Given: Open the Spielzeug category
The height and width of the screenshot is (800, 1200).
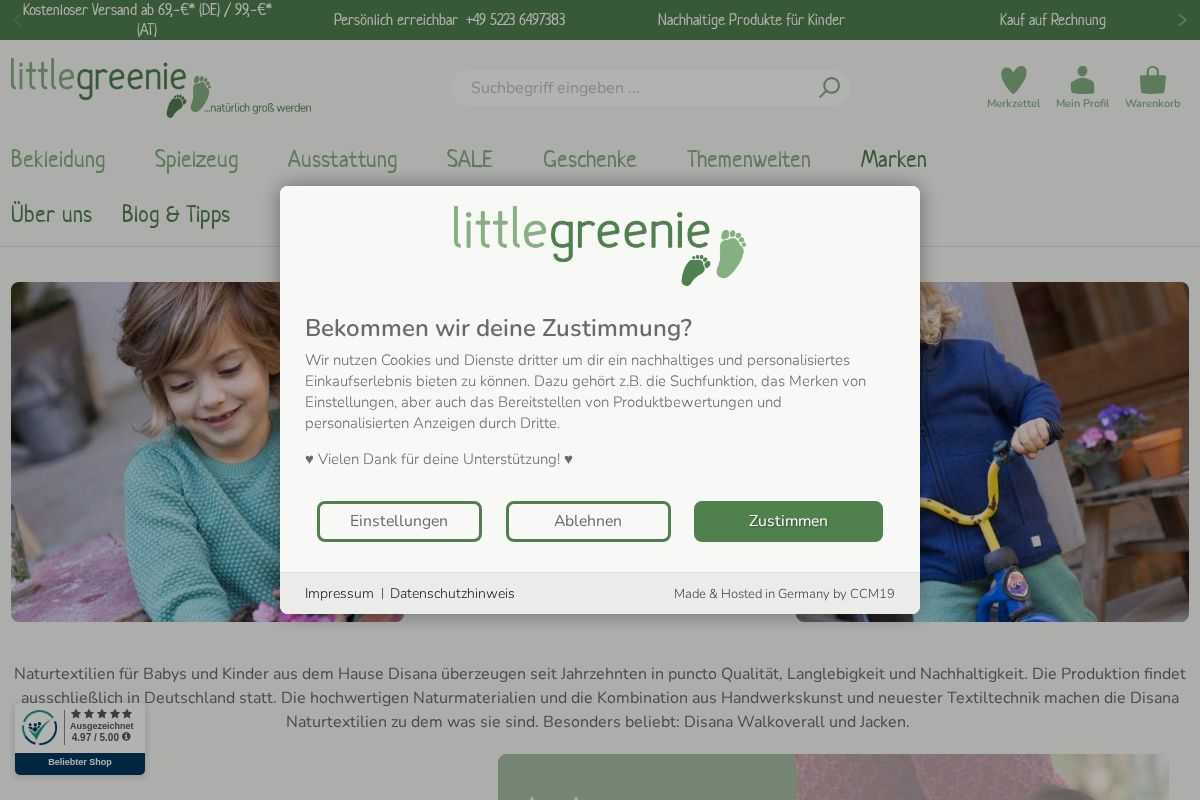Looking at the screenshot, I should (x=196, y=159).
